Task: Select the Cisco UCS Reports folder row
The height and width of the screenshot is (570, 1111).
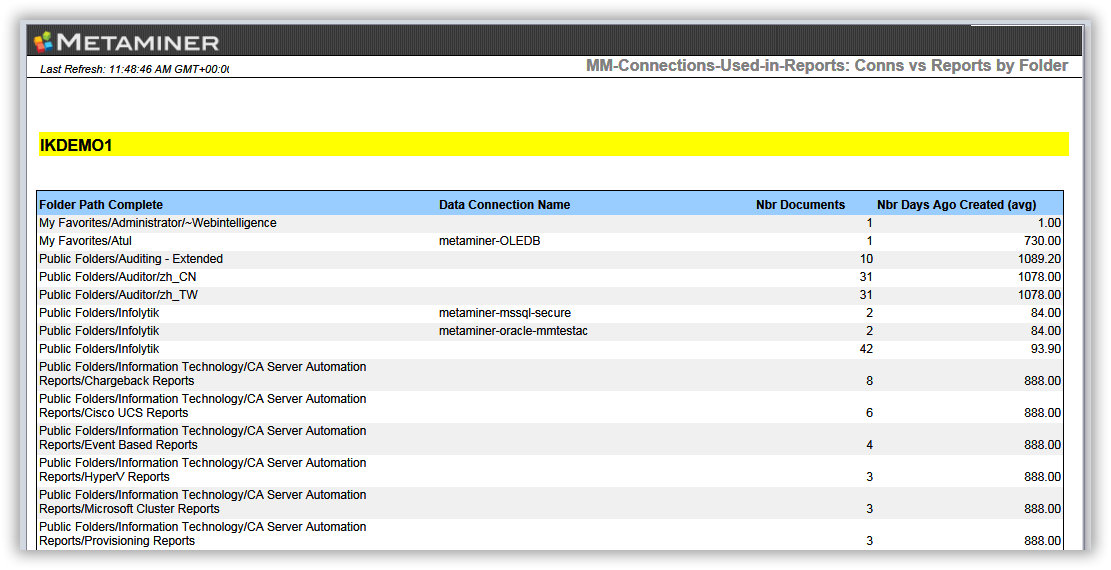Action: [550, 406]
